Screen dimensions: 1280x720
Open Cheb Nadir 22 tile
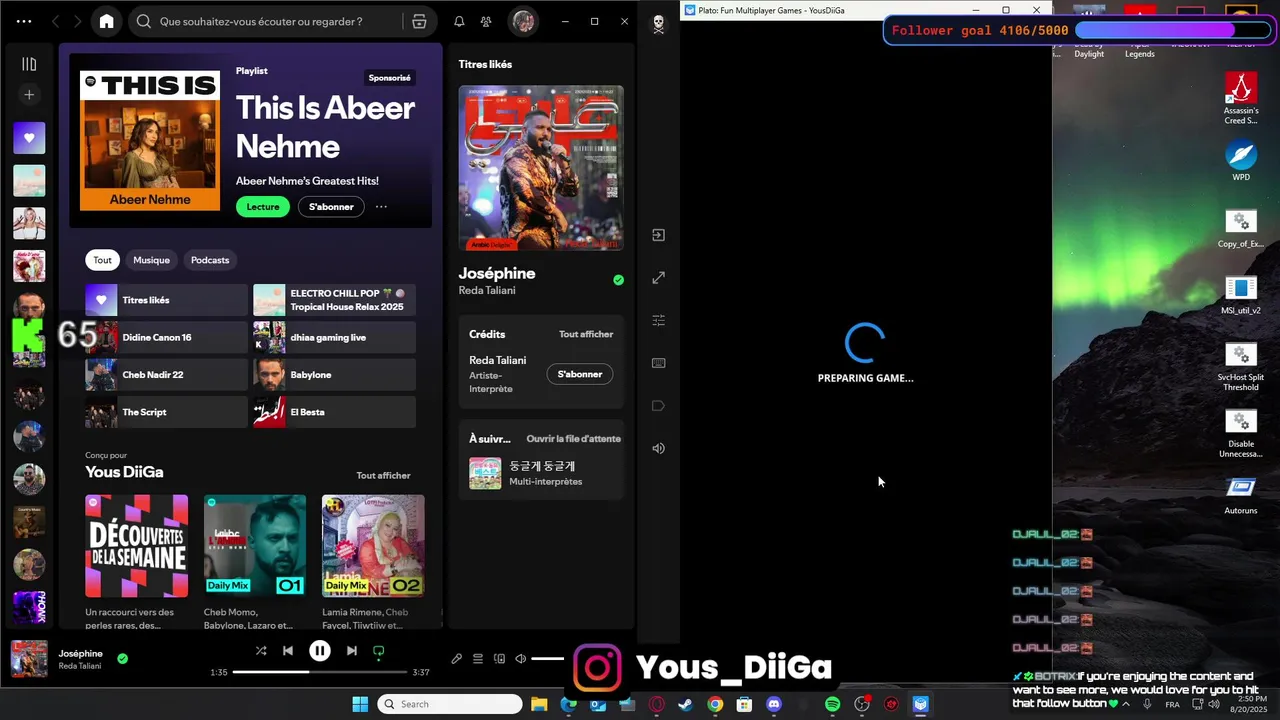click(x=166, y=374)
